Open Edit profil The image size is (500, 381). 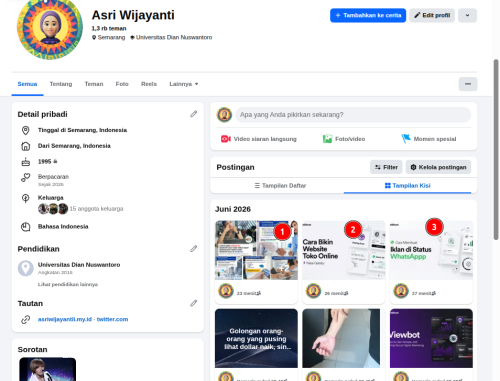(432, 15)
